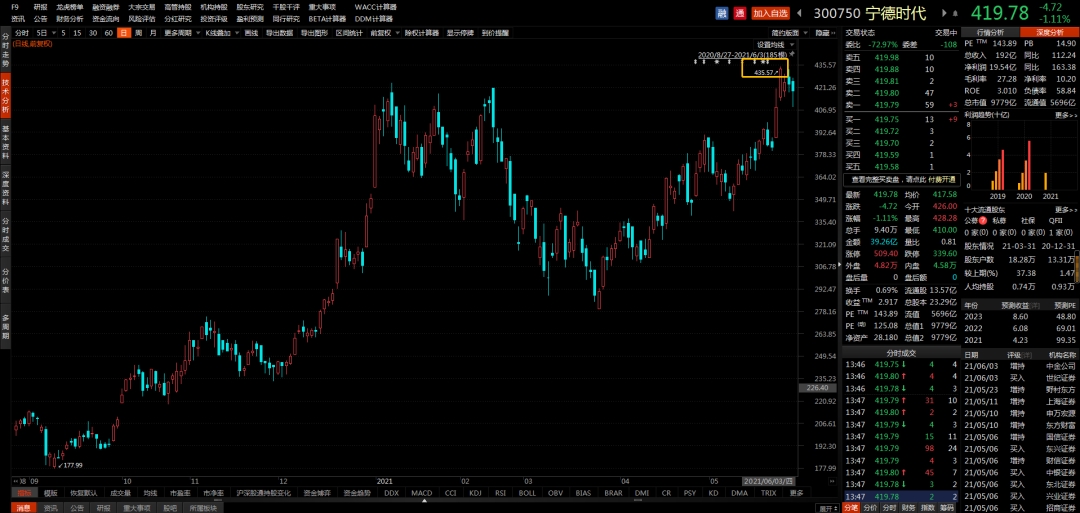Click the red question-mark badge by 公募
The height and width of the screenshot is (513, 1080).
pyautogui.click(x=983, y=220)
